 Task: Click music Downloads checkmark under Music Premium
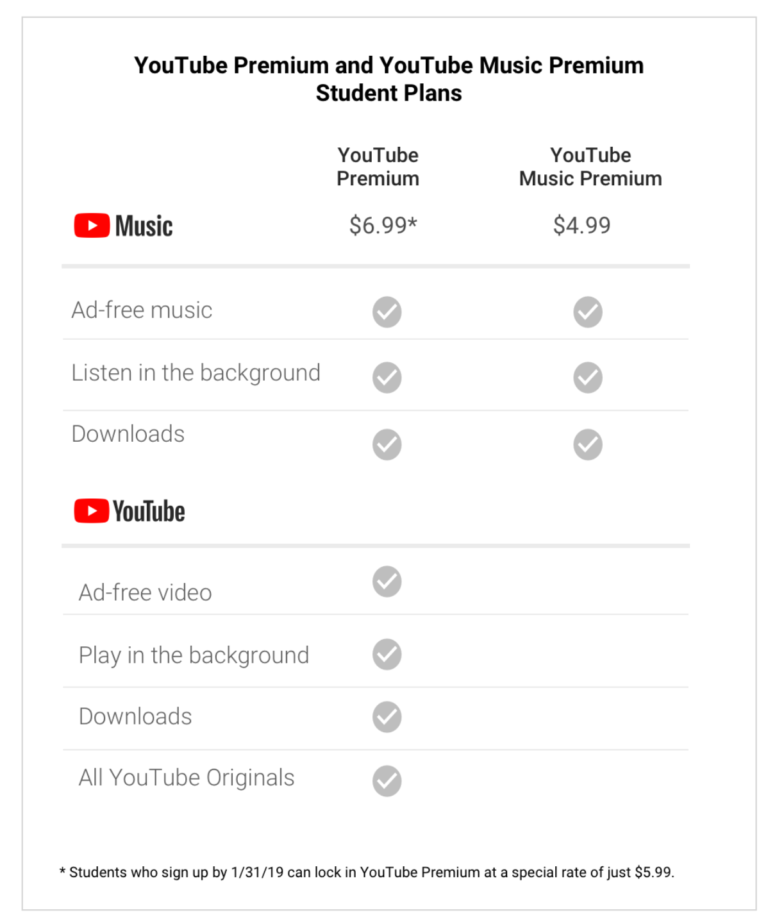(588, 444)
